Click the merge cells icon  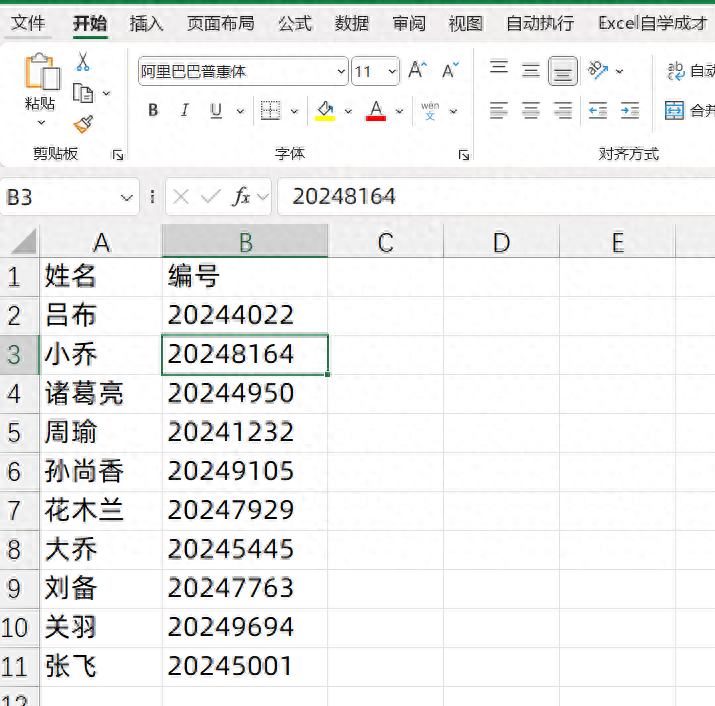[x=674, y=110]
